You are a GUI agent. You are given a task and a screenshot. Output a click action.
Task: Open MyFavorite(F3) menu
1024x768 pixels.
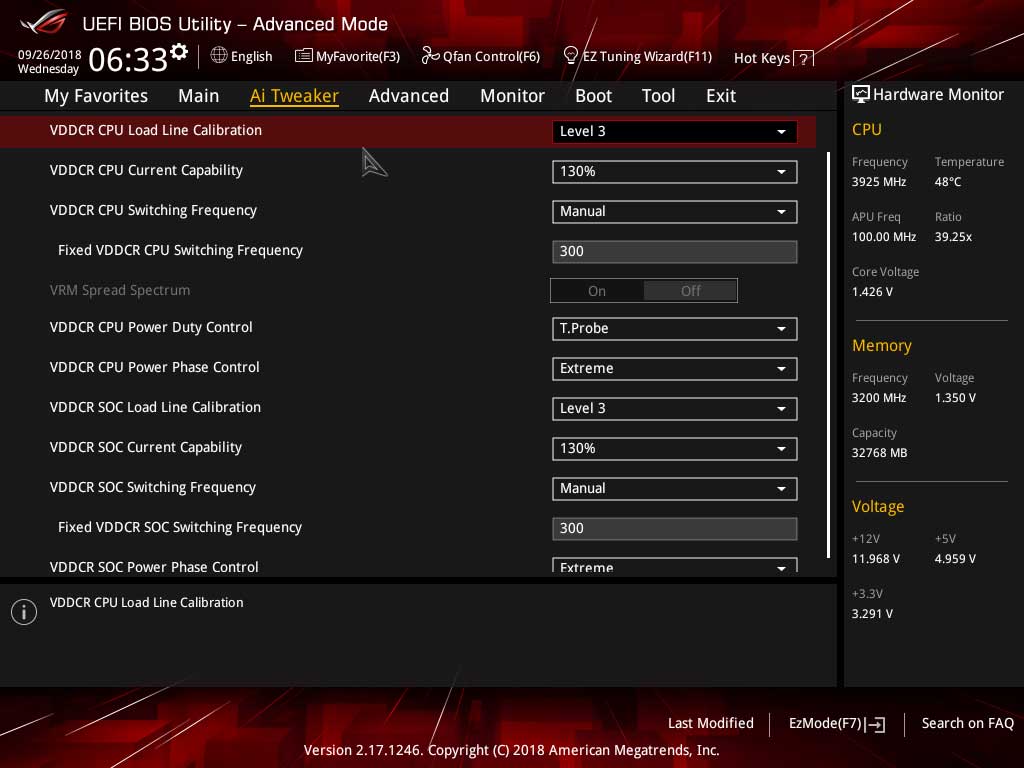(347, 56)
